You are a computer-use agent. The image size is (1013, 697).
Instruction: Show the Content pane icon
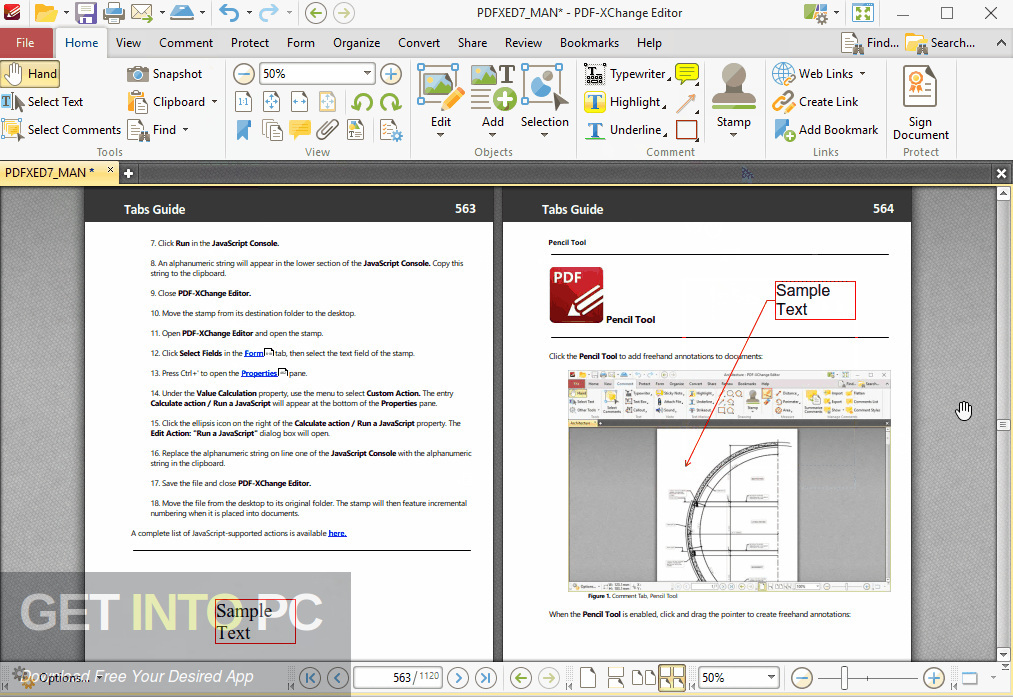355,129
